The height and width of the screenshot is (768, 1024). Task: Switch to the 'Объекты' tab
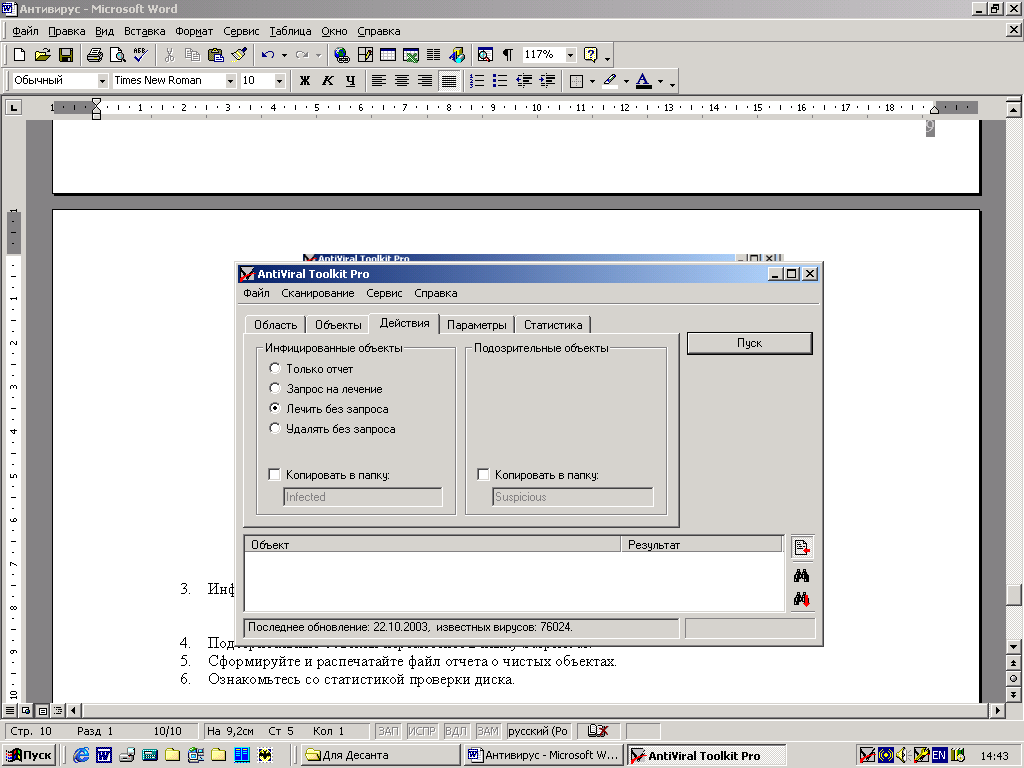[338, 325]
